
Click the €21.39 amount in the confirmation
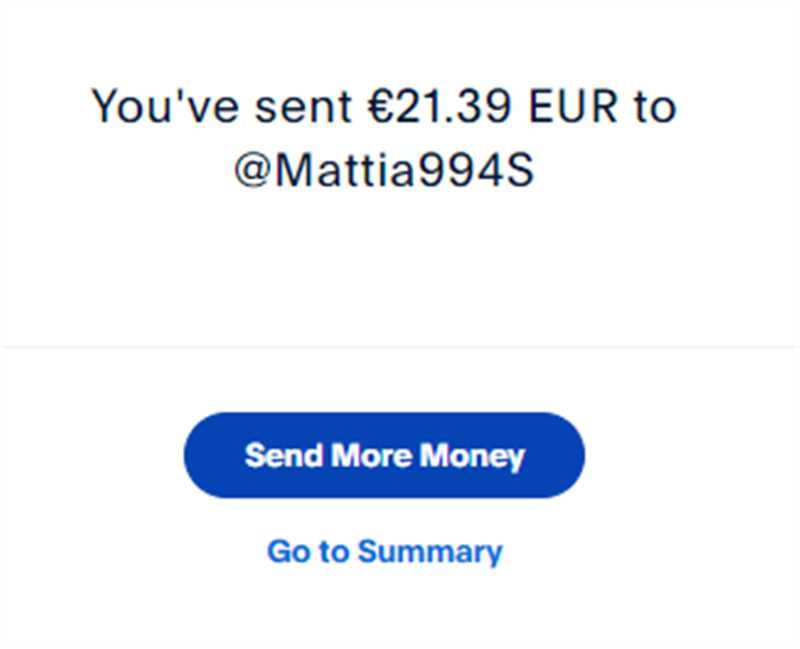pyautogui.click(x=439, y=106)
